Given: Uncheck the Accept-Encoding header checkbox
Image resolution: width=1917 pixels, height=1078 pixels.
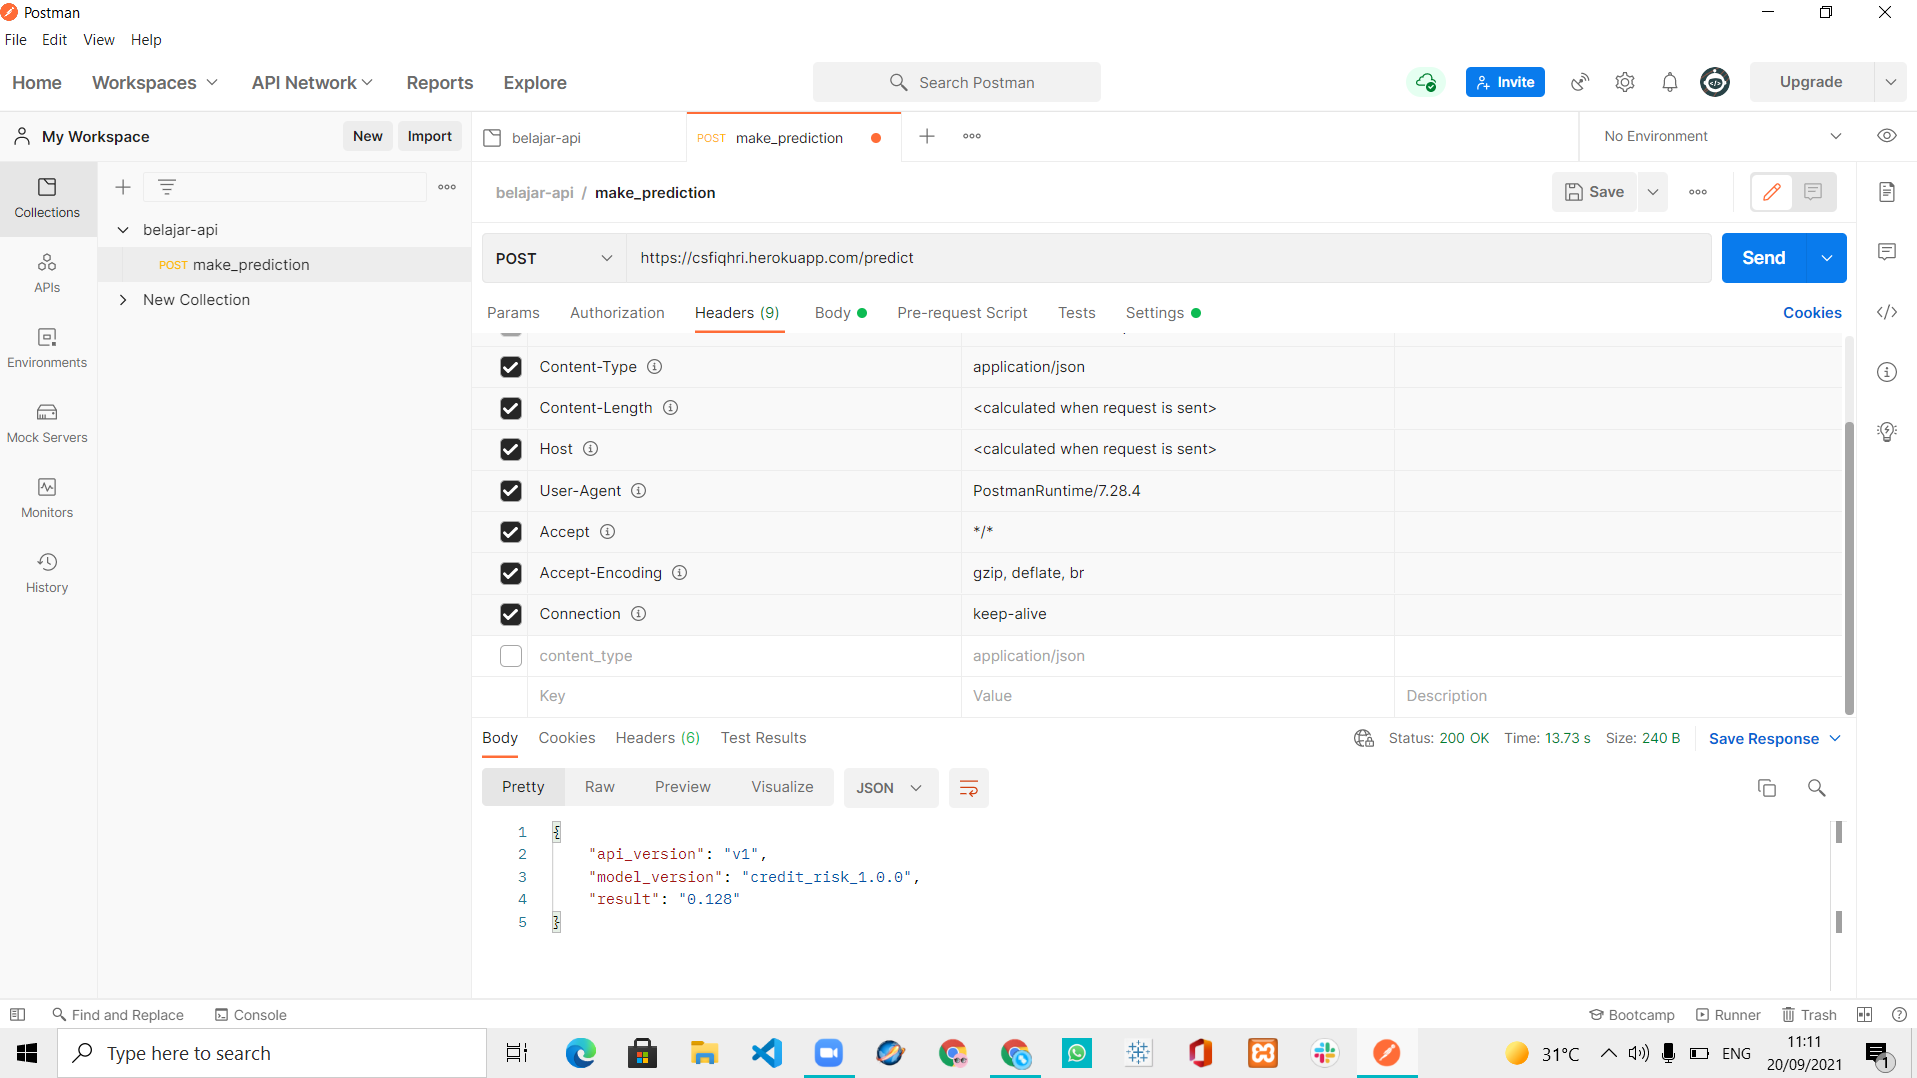Looking at the screenshot, I should pyautogui.click(x=511, y=573).
